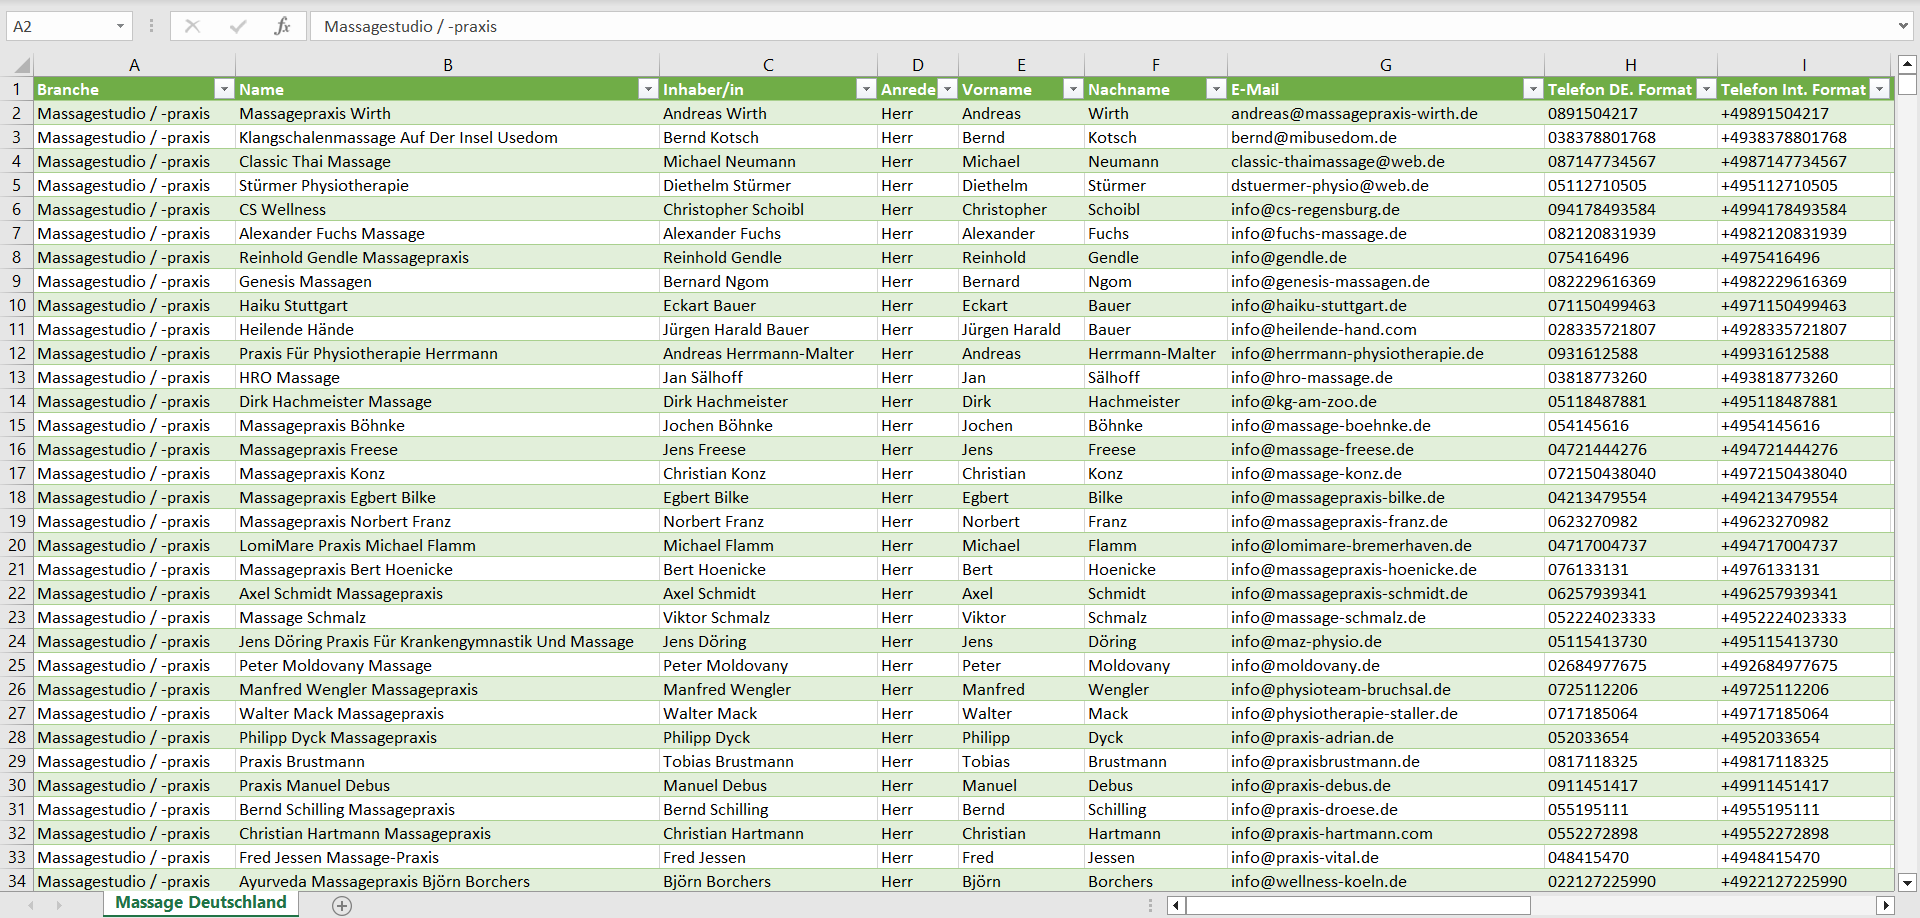Image resolution: width=1920 pixels, height=918 pixels.
Task: Open the Vorname filter dropdown
Action: click(1073, 89)
